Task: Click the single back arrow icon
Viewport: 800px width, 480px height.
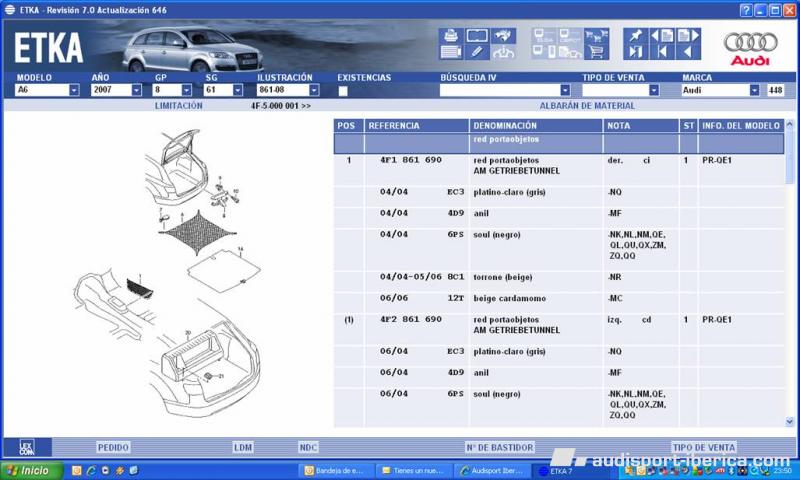Action: 688,52
